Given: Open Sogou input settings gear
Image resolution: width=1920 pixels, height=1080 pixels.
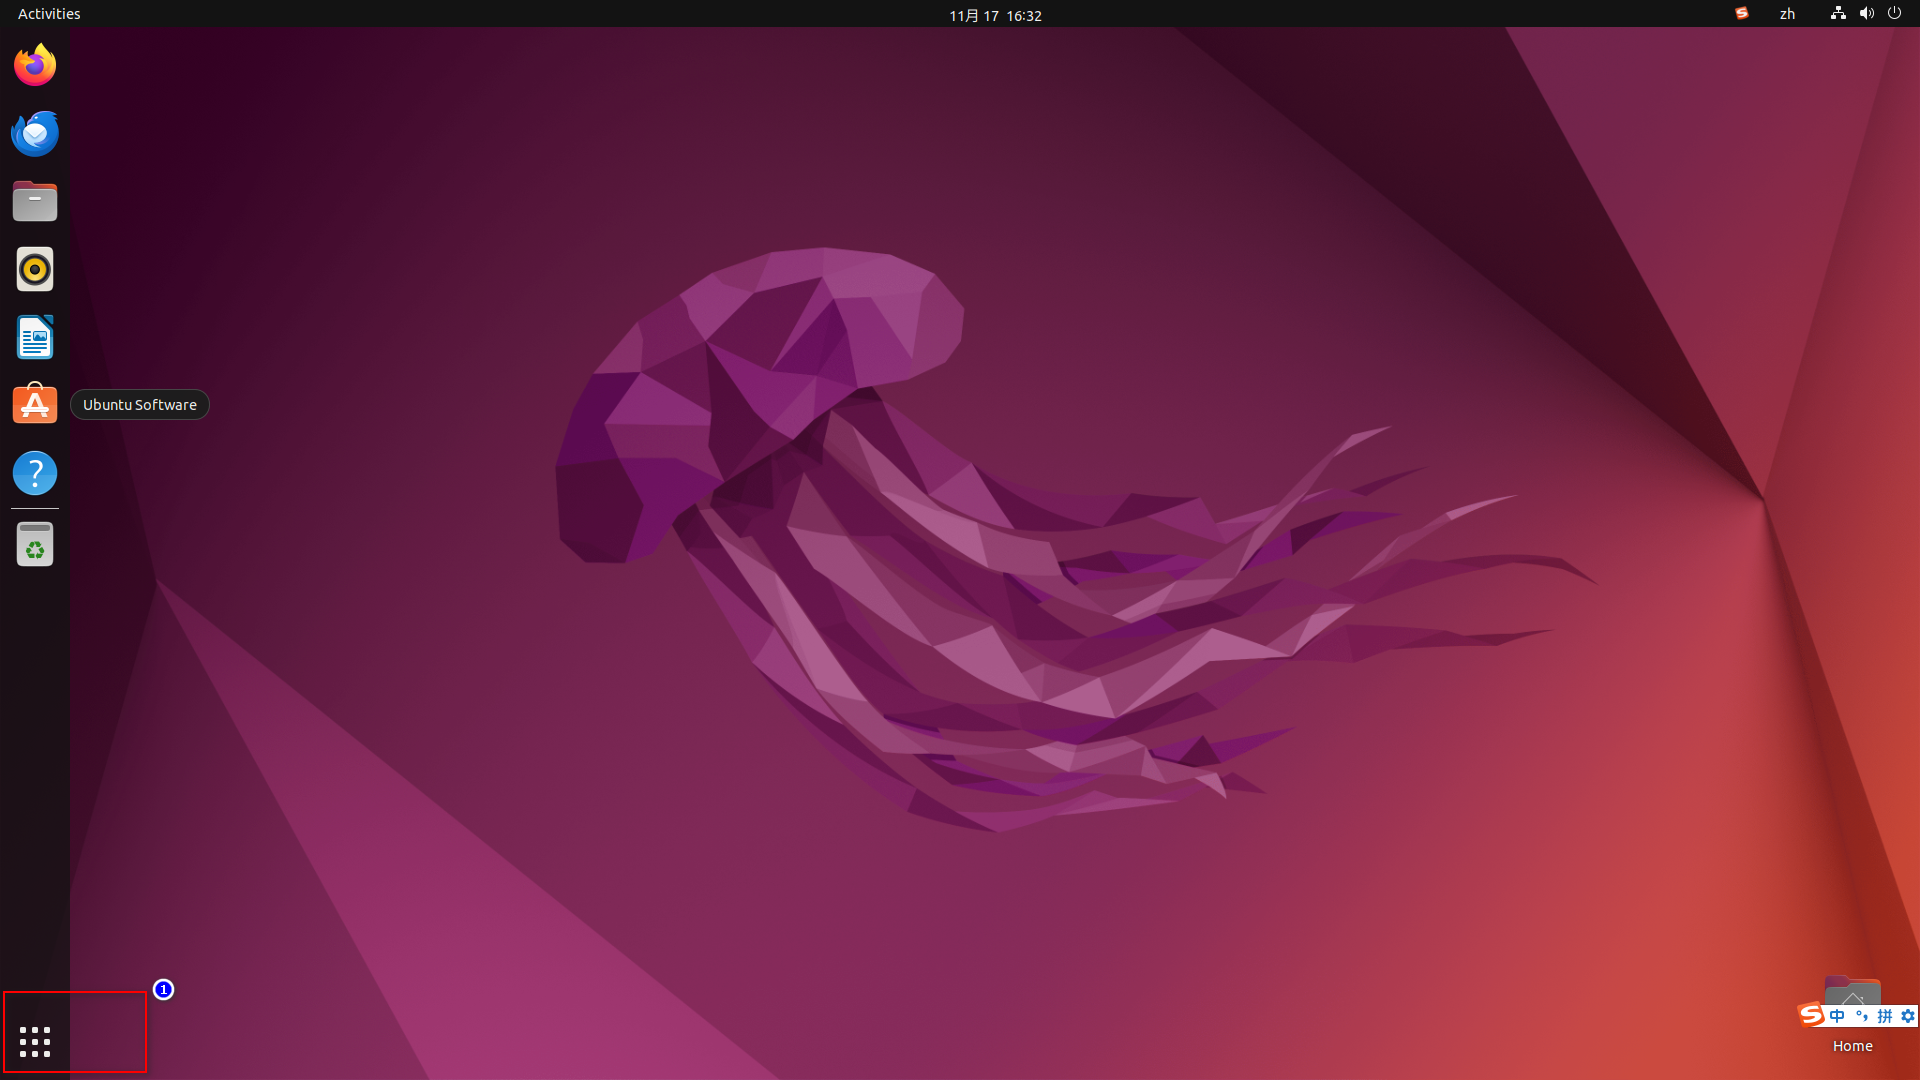Looking at the screenshot, I should [x=1908, y=1016].
